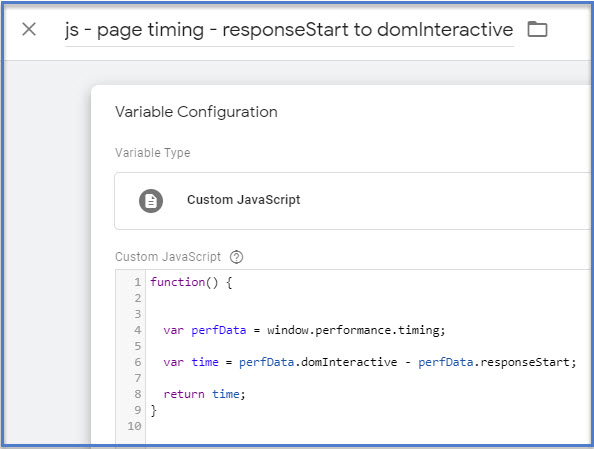Click the perfData.domInteractive expression

318,362
